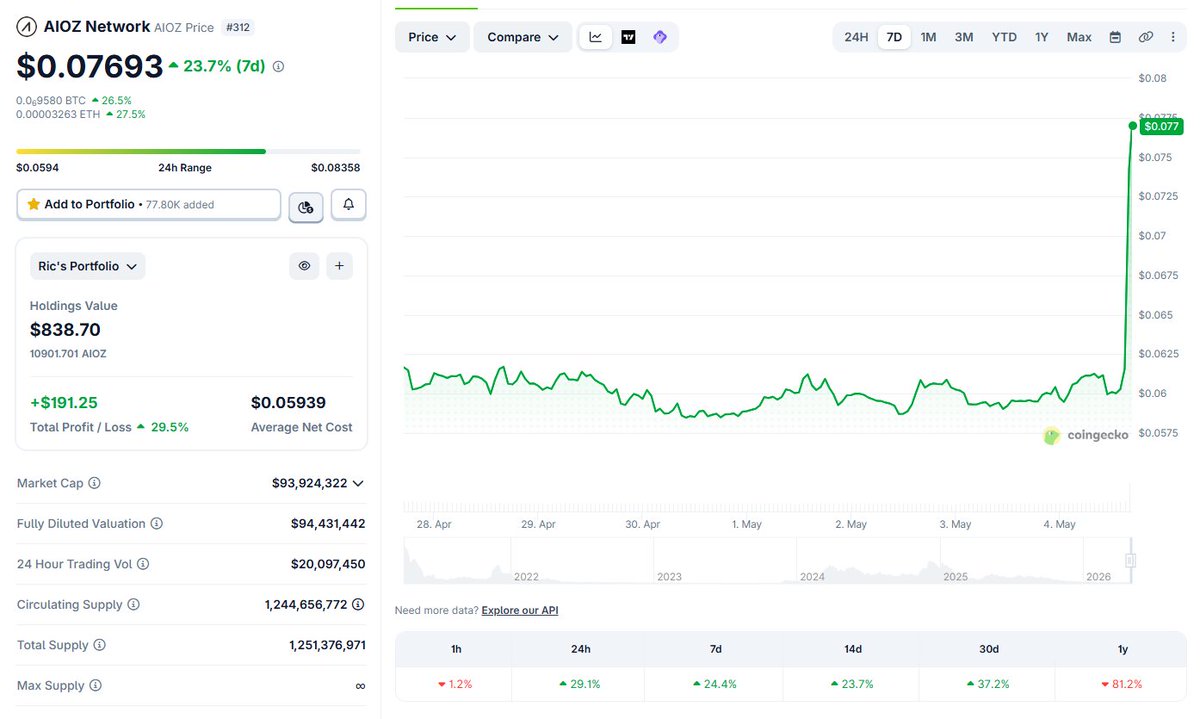Viewport: 1200px width, 719px height.
Task: Click the $94,431,442 fully diluted value
Action: (x=328, y=524)
